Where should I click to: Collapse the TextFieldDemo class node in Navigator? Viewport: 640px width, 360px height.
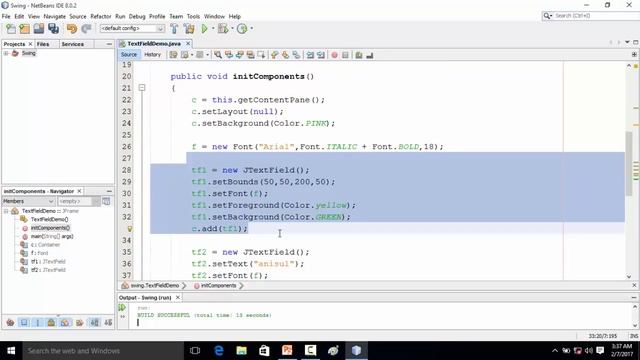[x=6, y=211]
